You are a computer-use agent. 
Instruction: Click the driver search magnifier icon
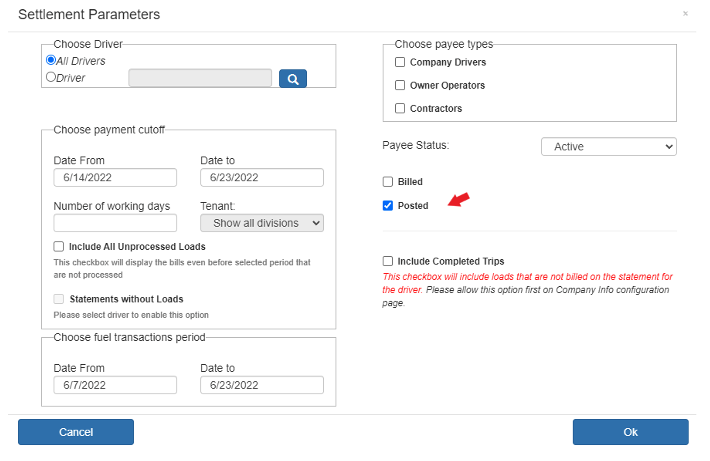click(293, 79)
